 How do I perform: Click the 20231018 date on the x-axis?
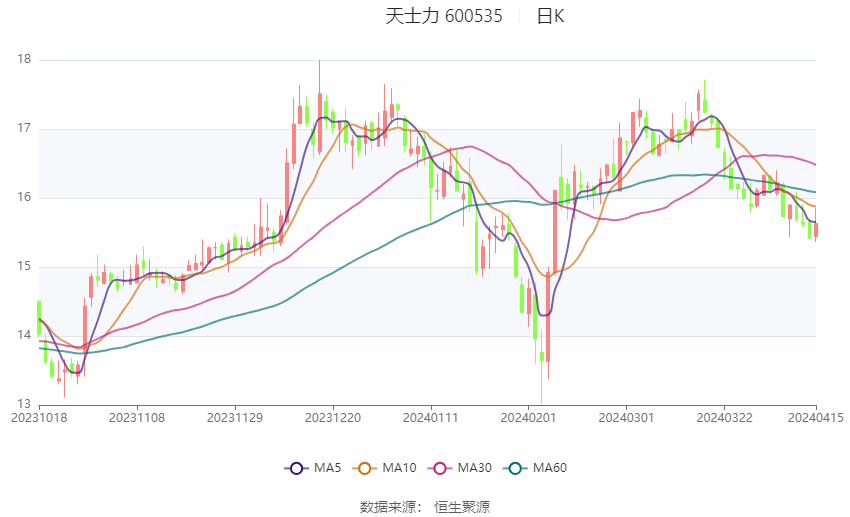38,417
